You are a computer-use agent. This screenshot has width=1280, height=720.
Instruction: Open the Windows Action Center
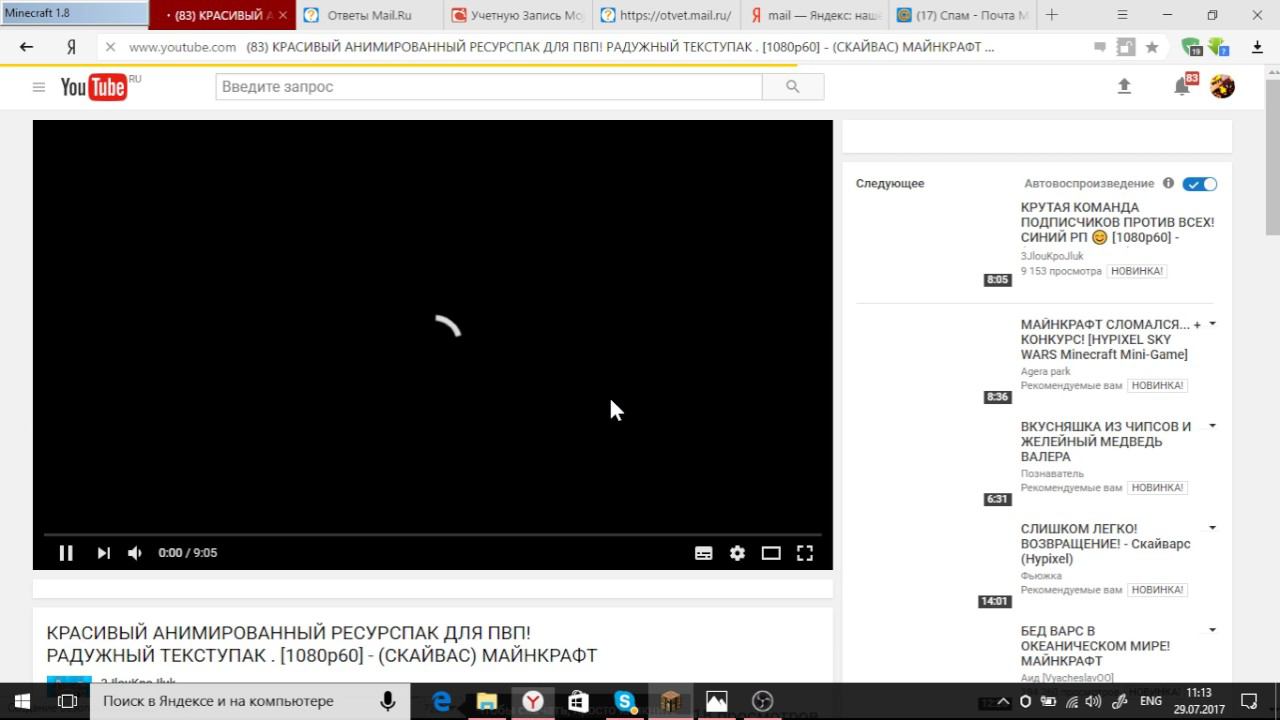point(1248,701)
